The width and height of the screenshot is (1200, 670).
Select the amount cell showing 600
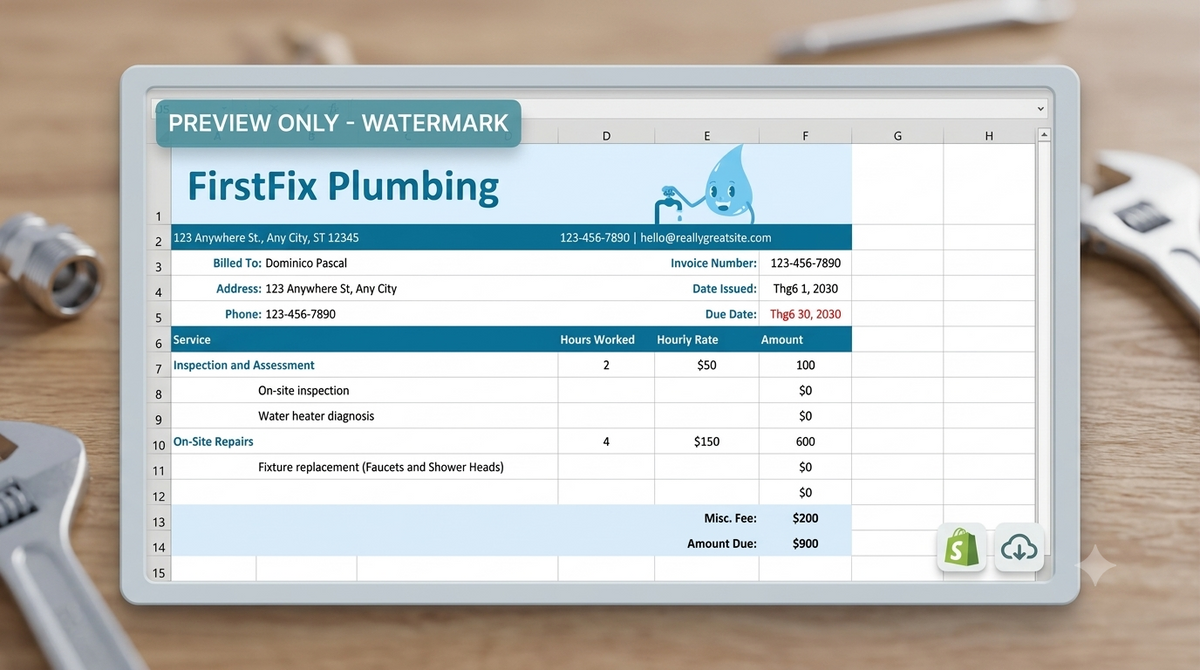805,441
